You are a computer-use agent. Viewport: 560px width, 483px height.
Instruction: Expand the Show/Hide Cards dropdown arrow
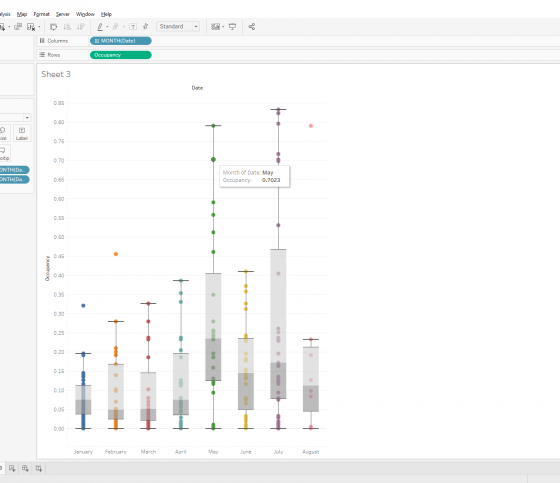pos(223,27)
